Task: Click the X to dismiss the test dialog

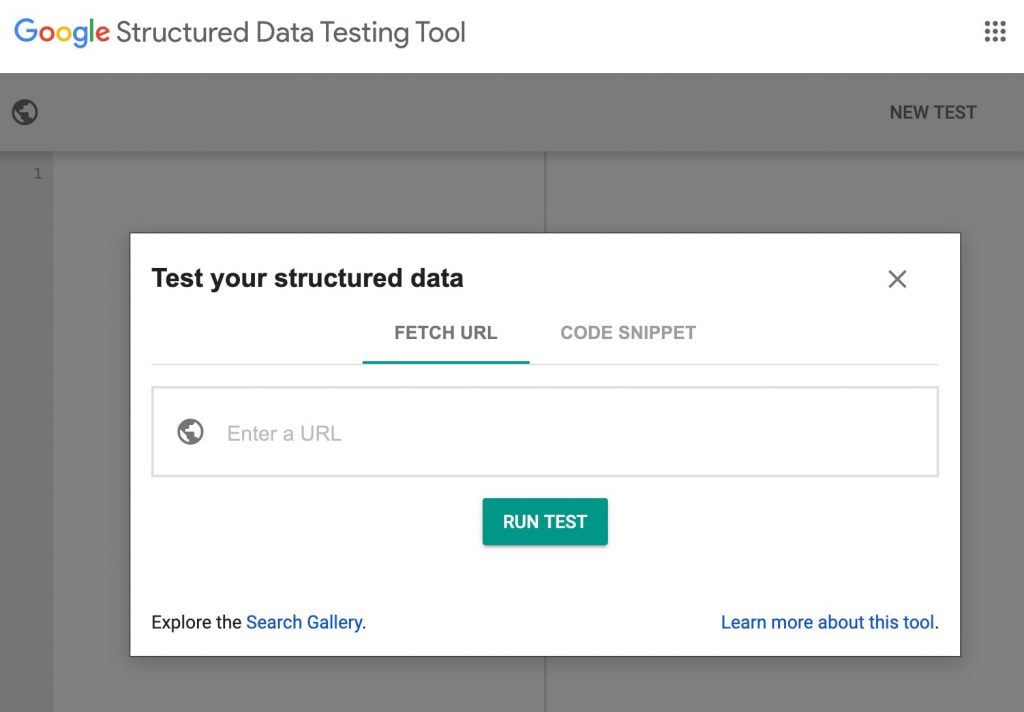Action: pos(896,279)
